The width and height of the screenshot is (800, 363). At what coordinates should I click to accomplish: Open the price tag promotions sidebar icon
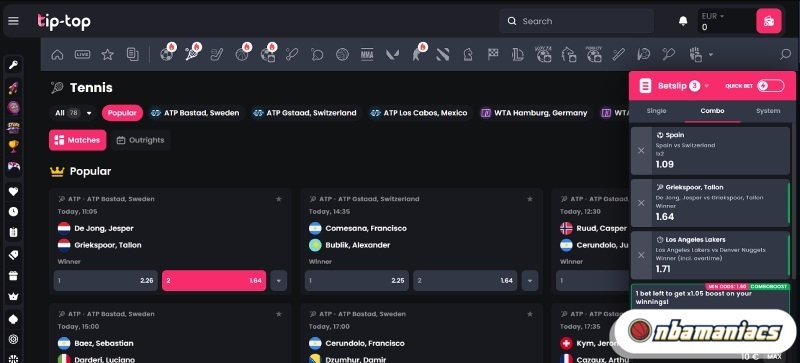[x=13, y=254]
